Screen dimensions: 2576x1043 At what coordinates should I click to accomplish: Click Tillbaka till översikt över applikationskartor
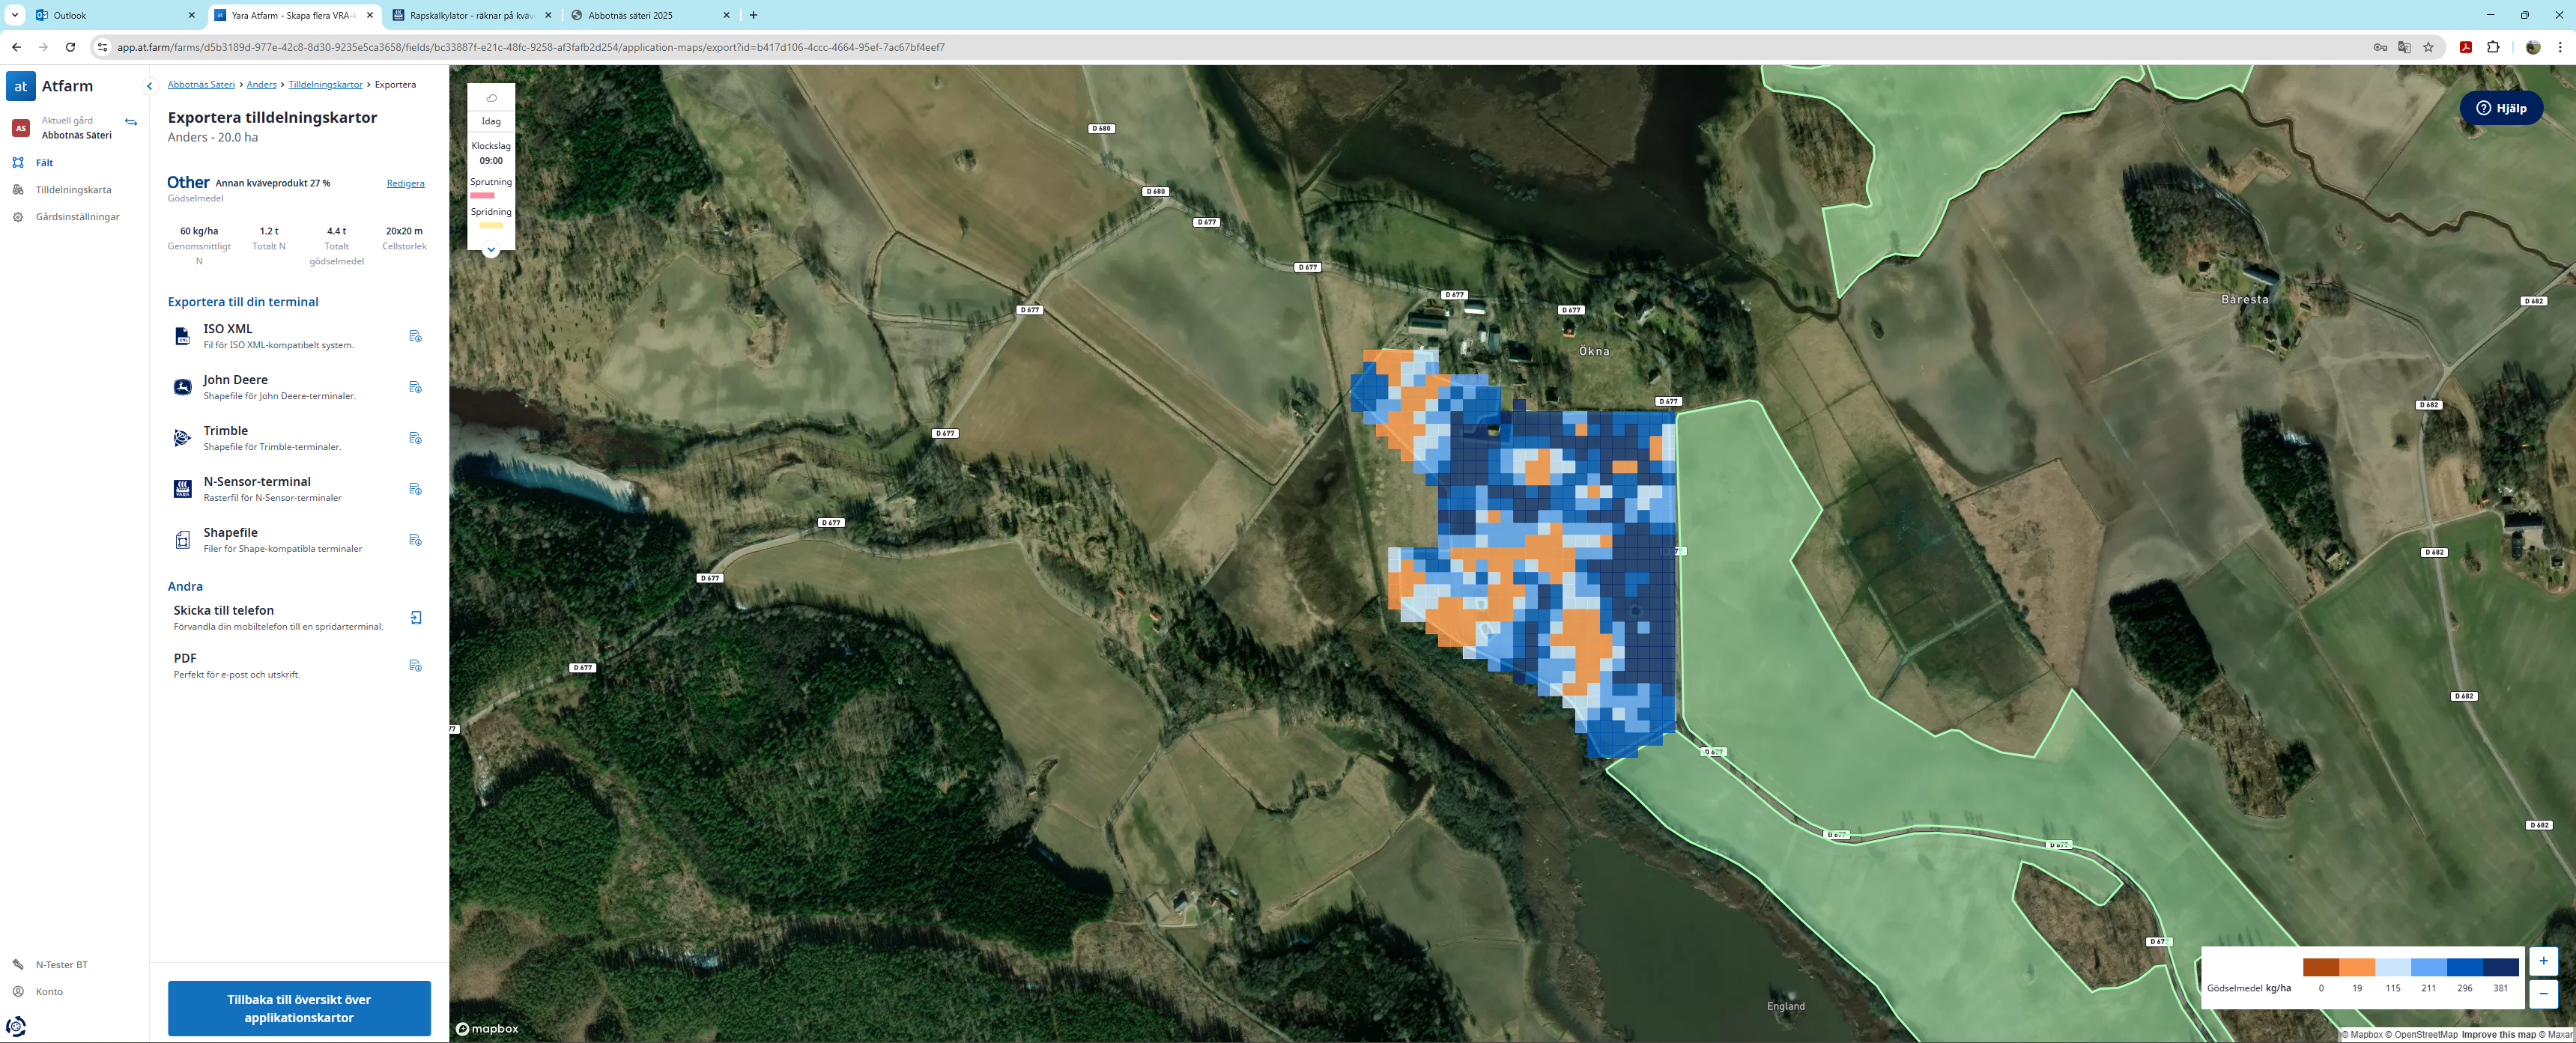coord(299,1008)
